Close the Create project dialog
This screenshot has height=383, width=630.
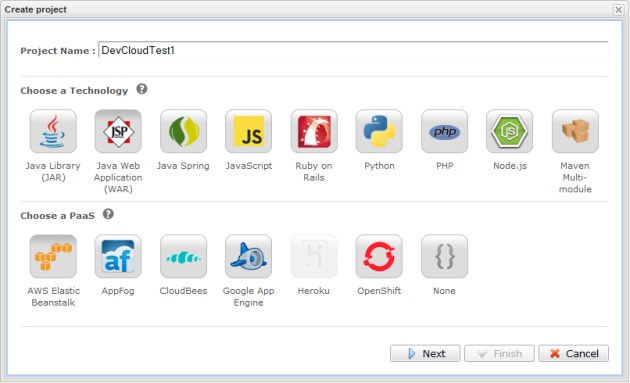[x=619, y=9]
